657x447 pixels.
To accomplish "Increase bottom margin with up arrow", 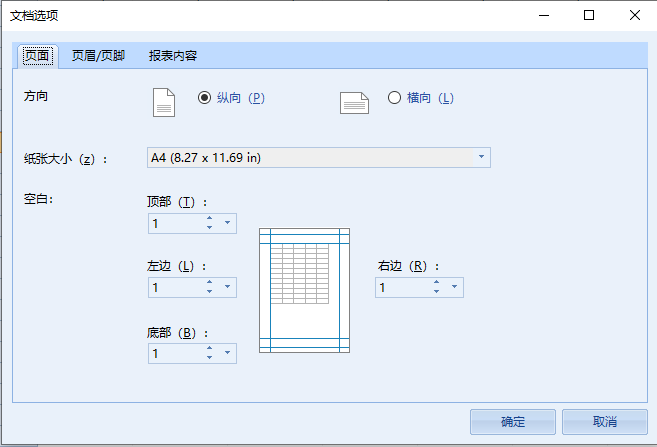I will pyautogui.click(x=210, y=349).
